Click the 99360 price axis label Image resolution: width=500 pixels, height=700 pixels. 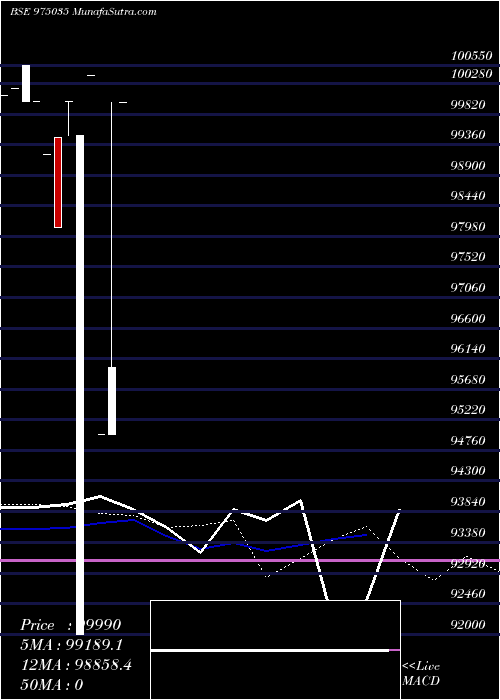[x=468, y=135]
